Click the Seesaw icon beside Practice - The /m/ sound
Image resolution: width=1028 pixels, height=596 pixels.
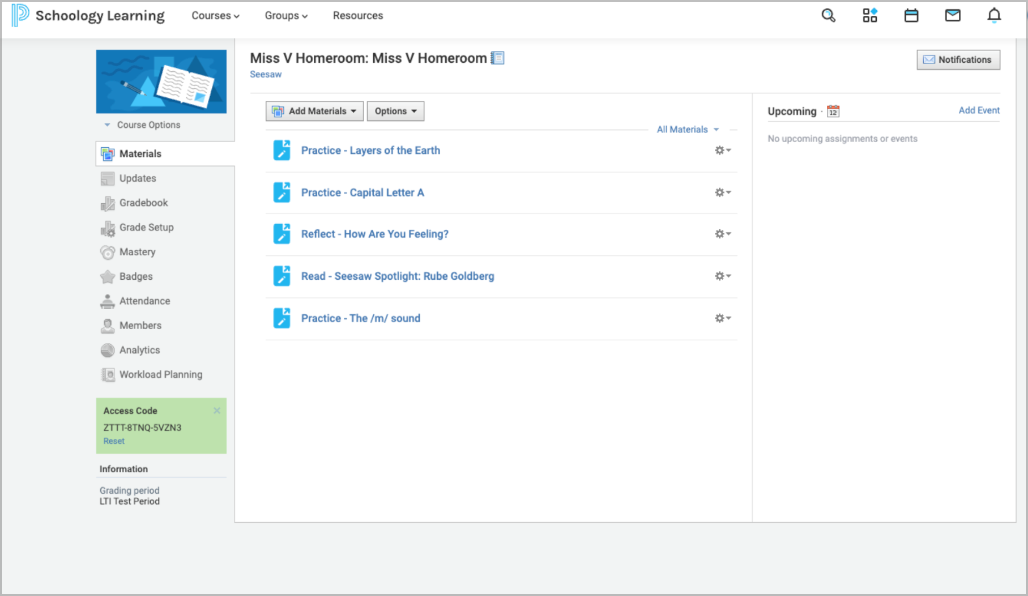coord(281,318)
